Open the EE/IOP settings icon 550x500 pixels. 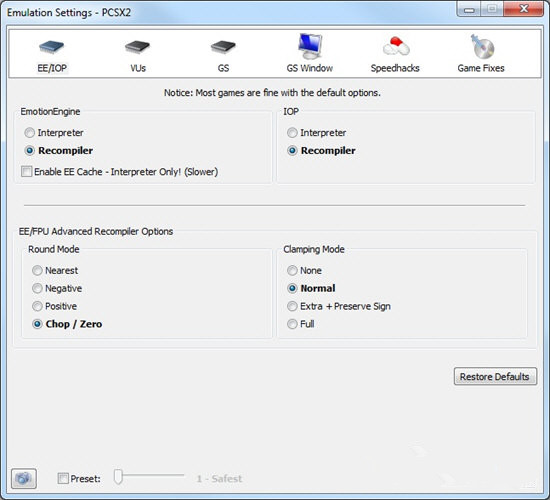click(52, 47)
